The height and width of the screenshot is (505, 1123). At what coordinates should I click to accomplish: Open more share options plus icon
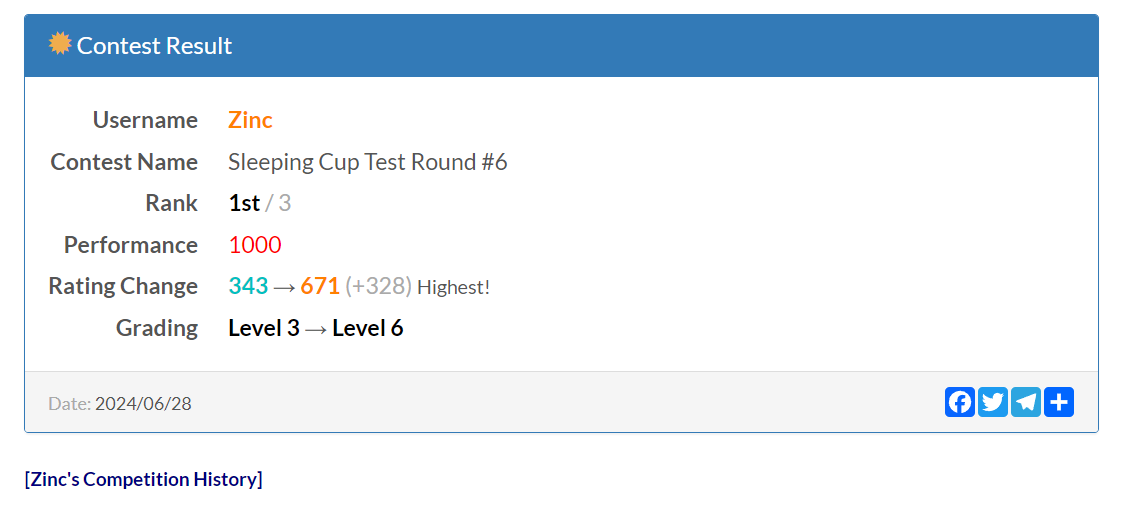[x=1059, y=402]
